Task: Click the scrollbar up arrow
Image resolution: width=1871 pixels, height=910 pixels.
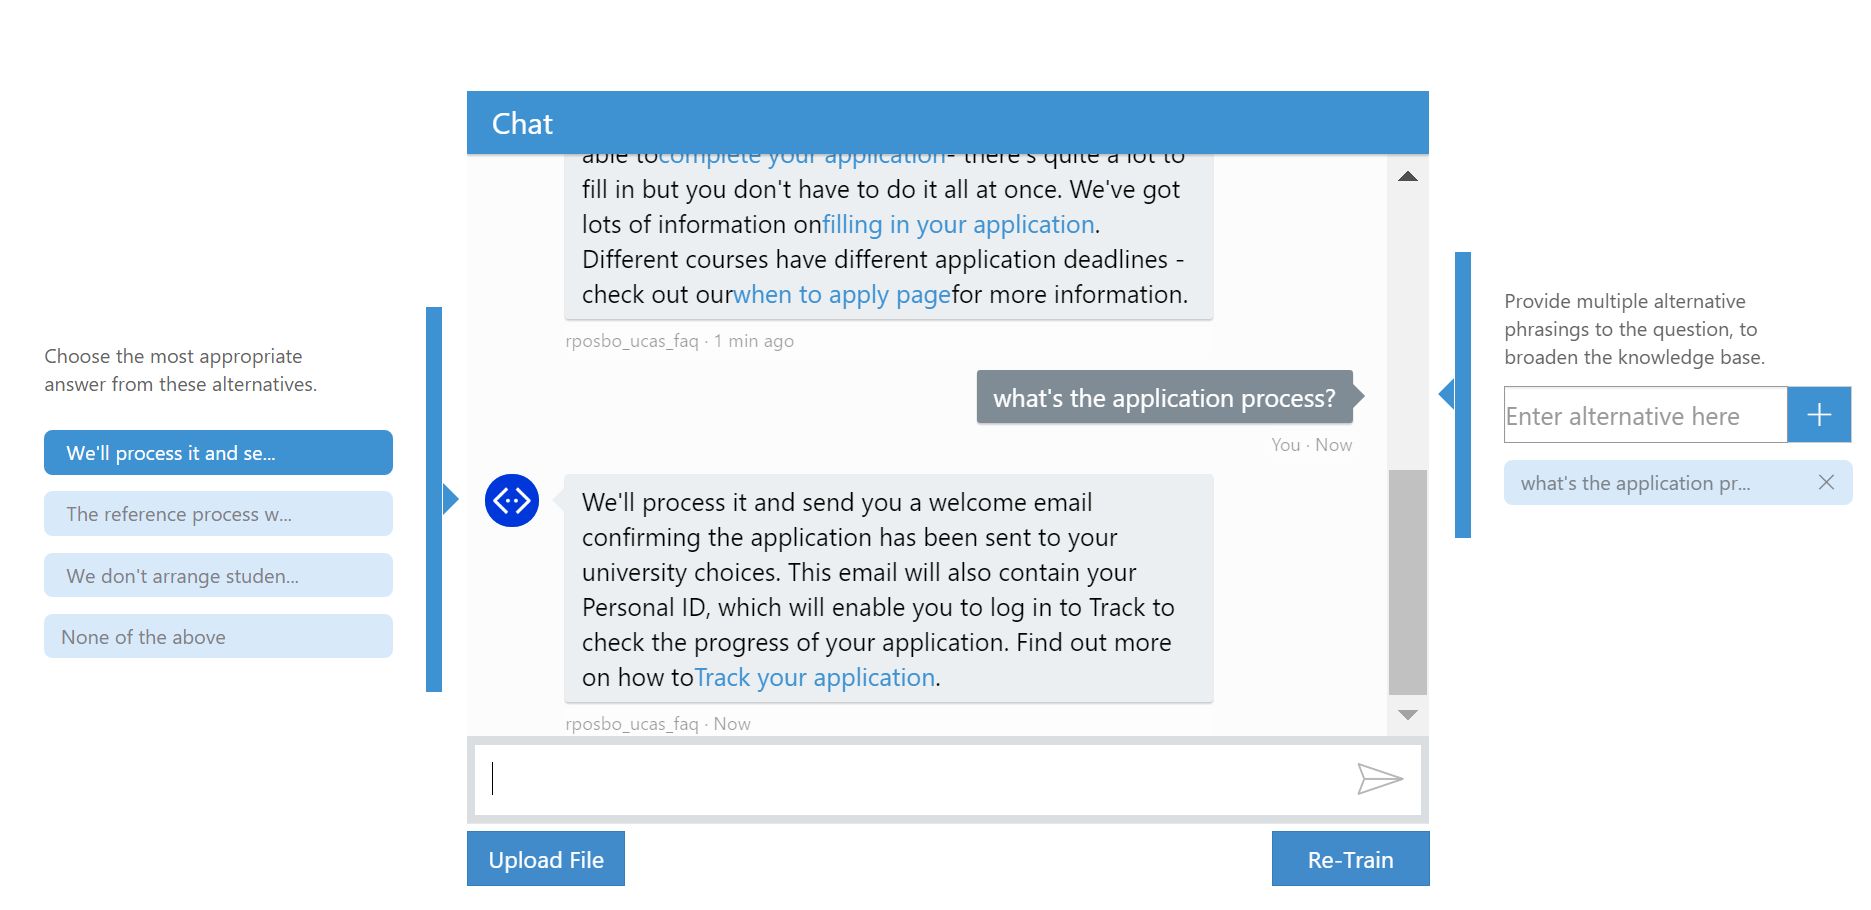Action: point(1408,176)
